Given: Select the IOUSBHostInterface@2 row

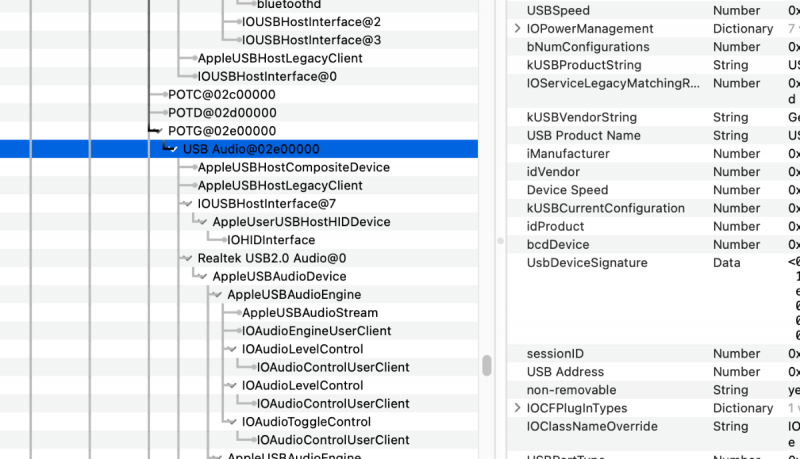Looking at the screenshot, I should pos(311,22).
